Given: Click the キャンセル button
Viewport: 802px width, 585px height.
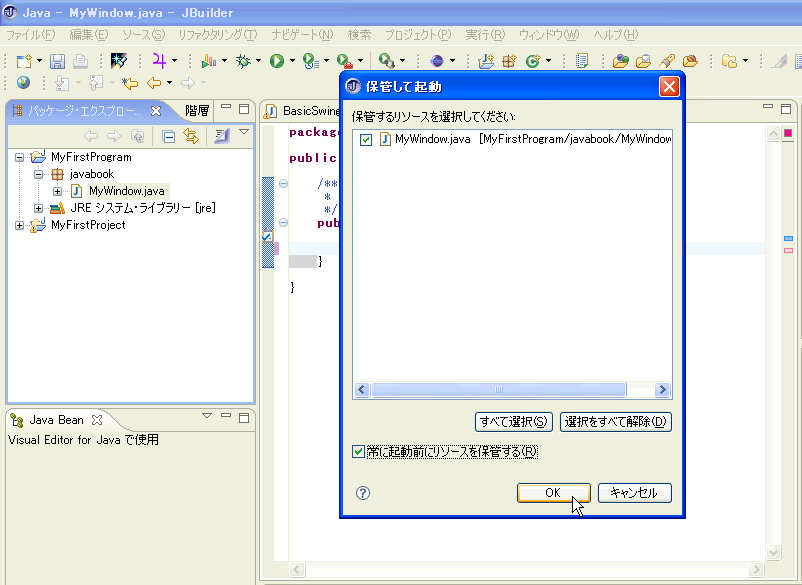Looking at the screenshot, I should 634,493.
